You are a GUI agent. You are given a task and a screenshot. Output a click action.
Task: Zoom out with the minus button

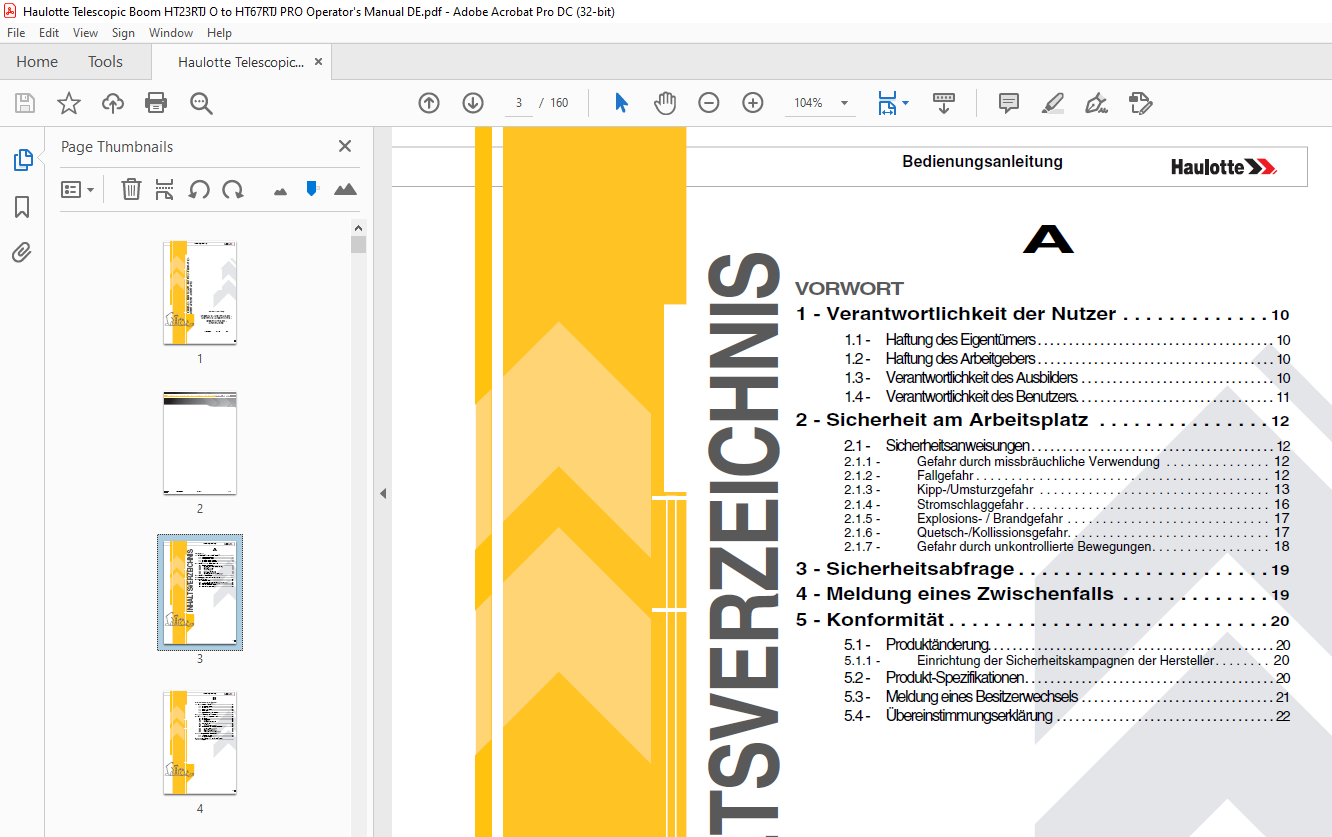tap(709, 103)
